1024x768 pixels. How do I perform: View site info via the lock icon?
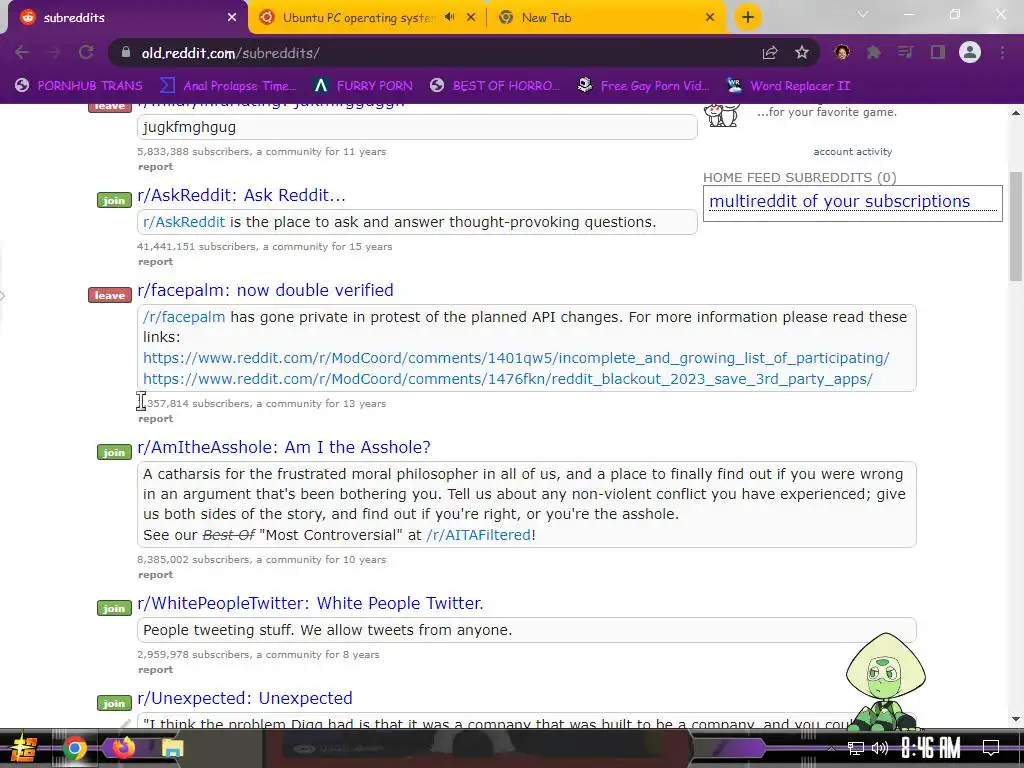[x=126, y=53]
